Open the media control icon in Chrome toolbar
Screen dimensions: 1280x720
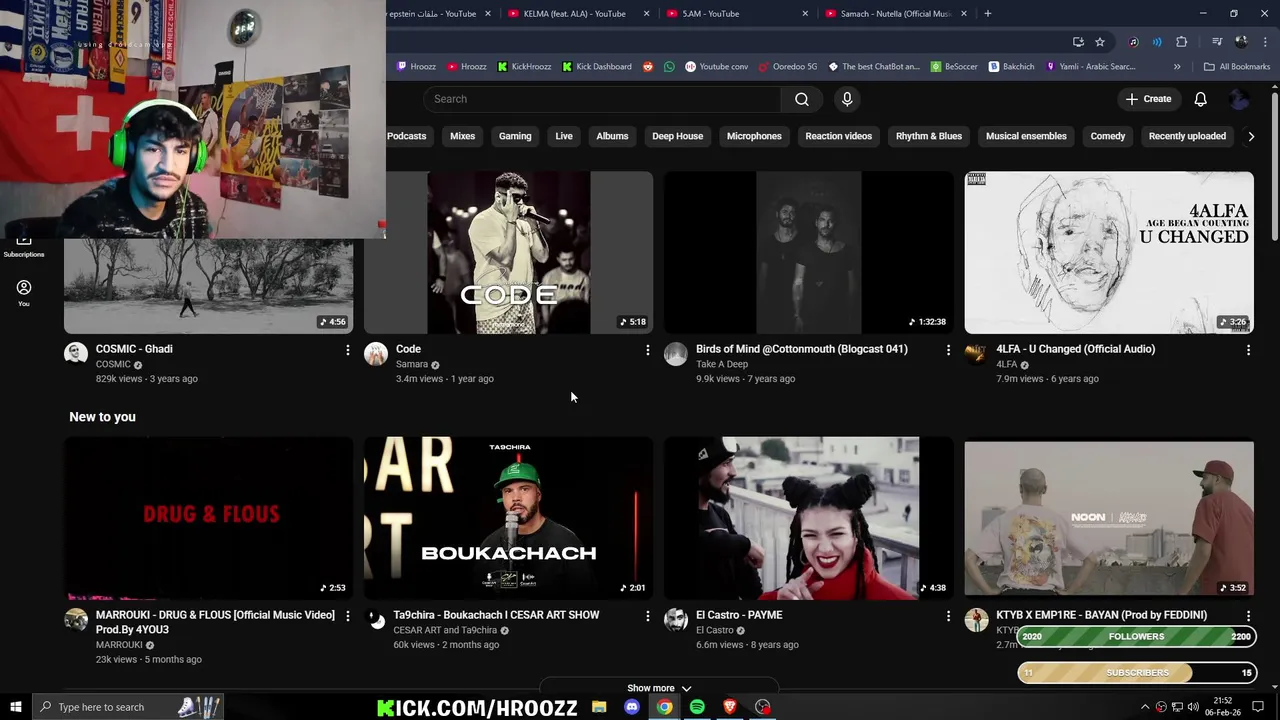coord(1217,42)
